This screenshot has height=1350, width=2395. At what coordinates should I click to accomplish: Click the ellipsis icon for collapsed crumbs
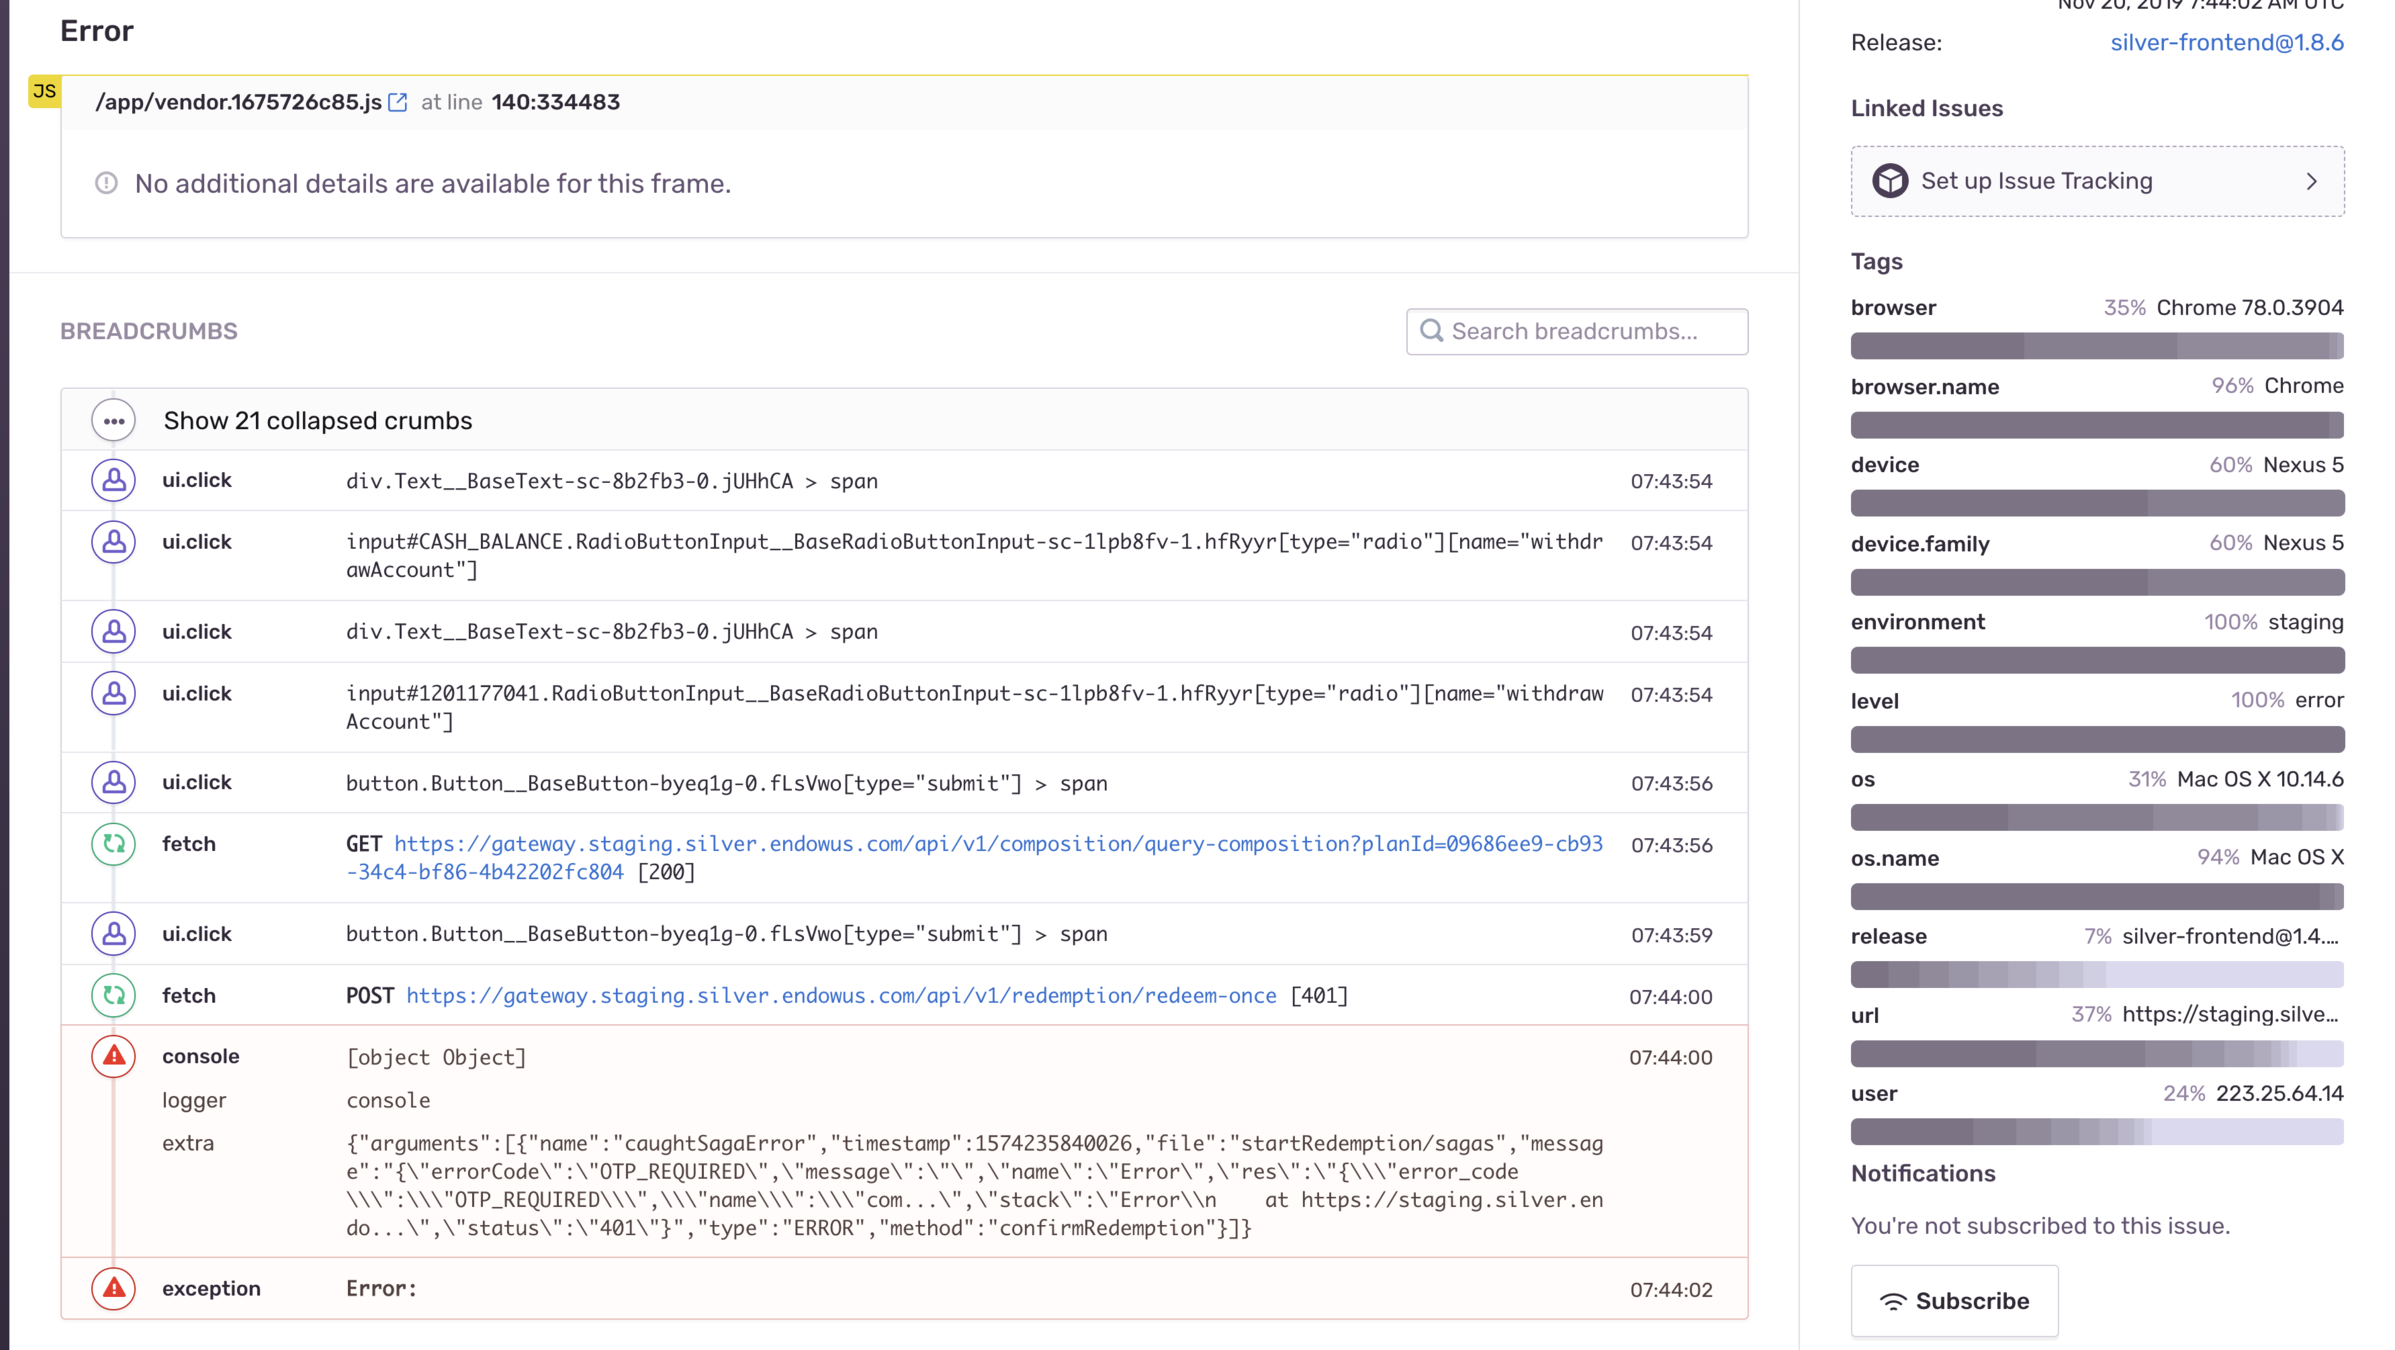[114, 420]
